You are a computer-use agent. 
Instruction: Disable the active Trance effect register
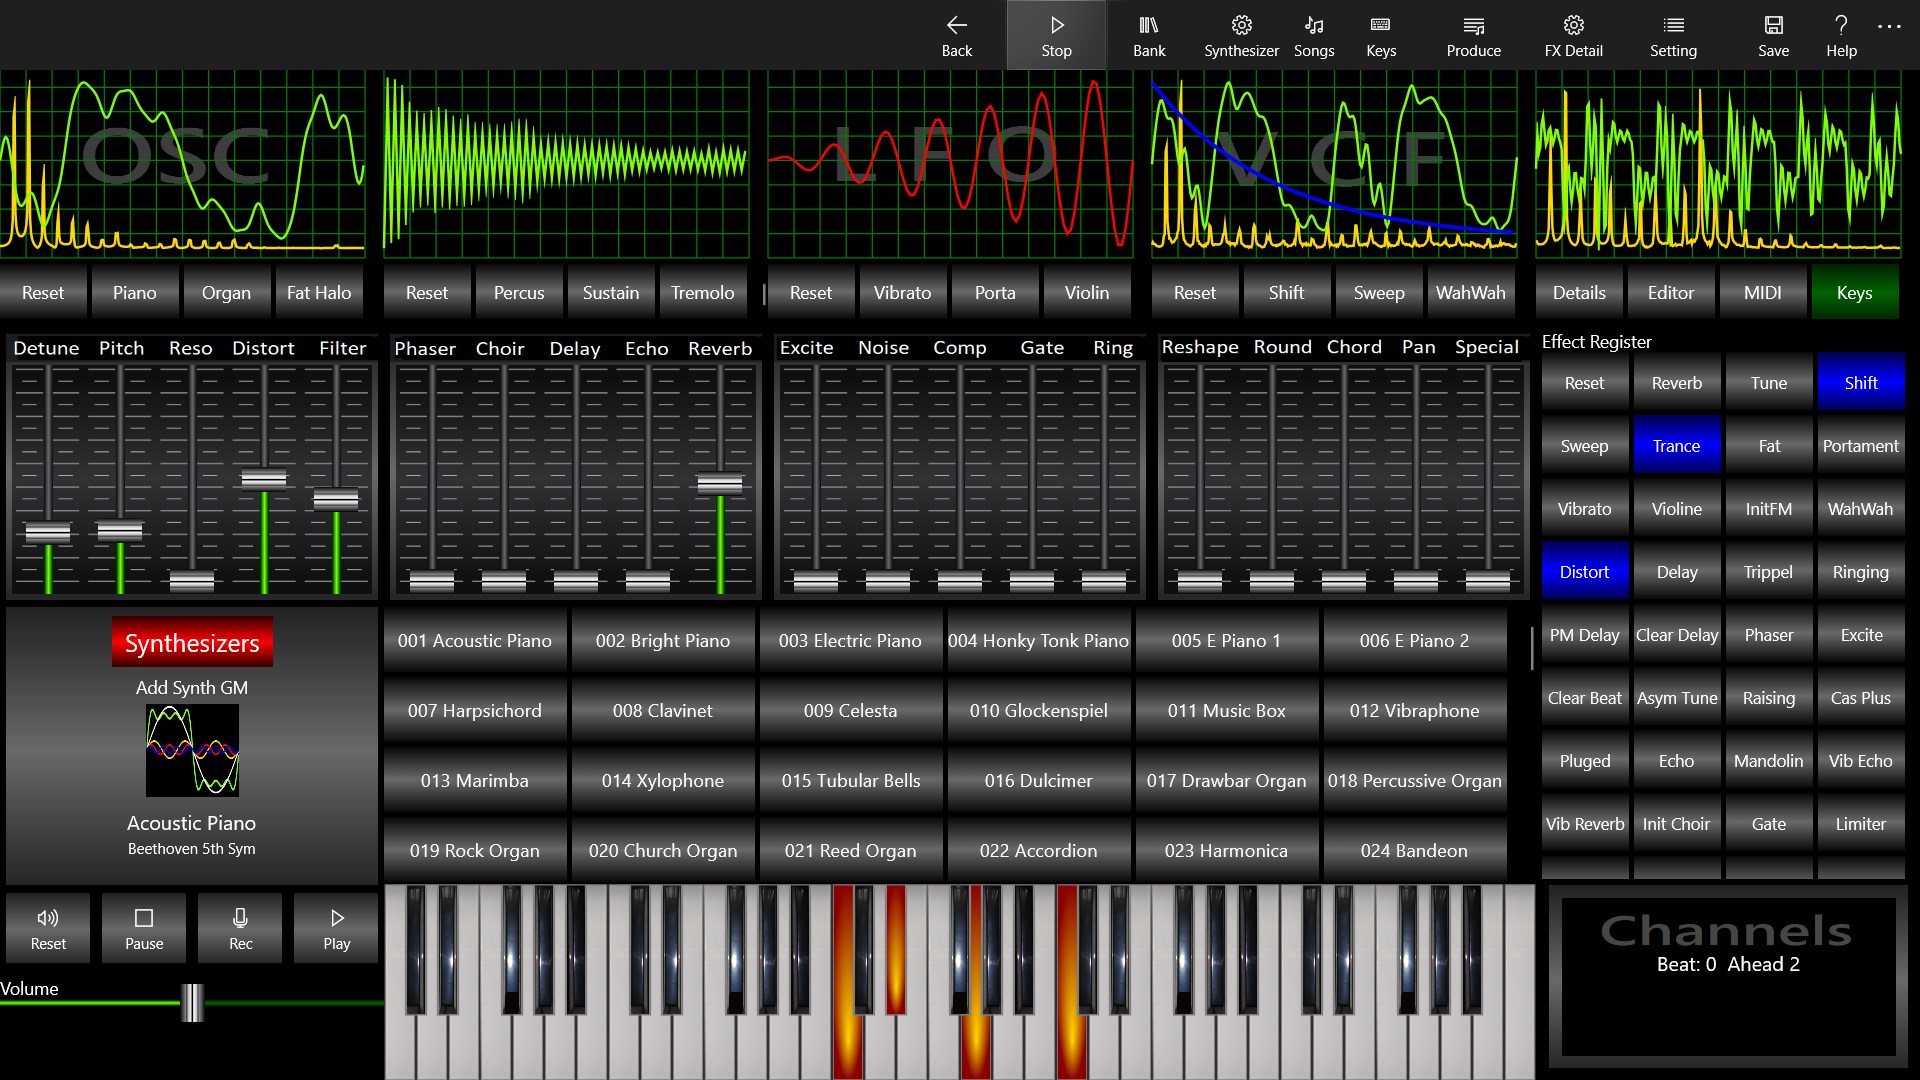click(x=1676, y=445)
